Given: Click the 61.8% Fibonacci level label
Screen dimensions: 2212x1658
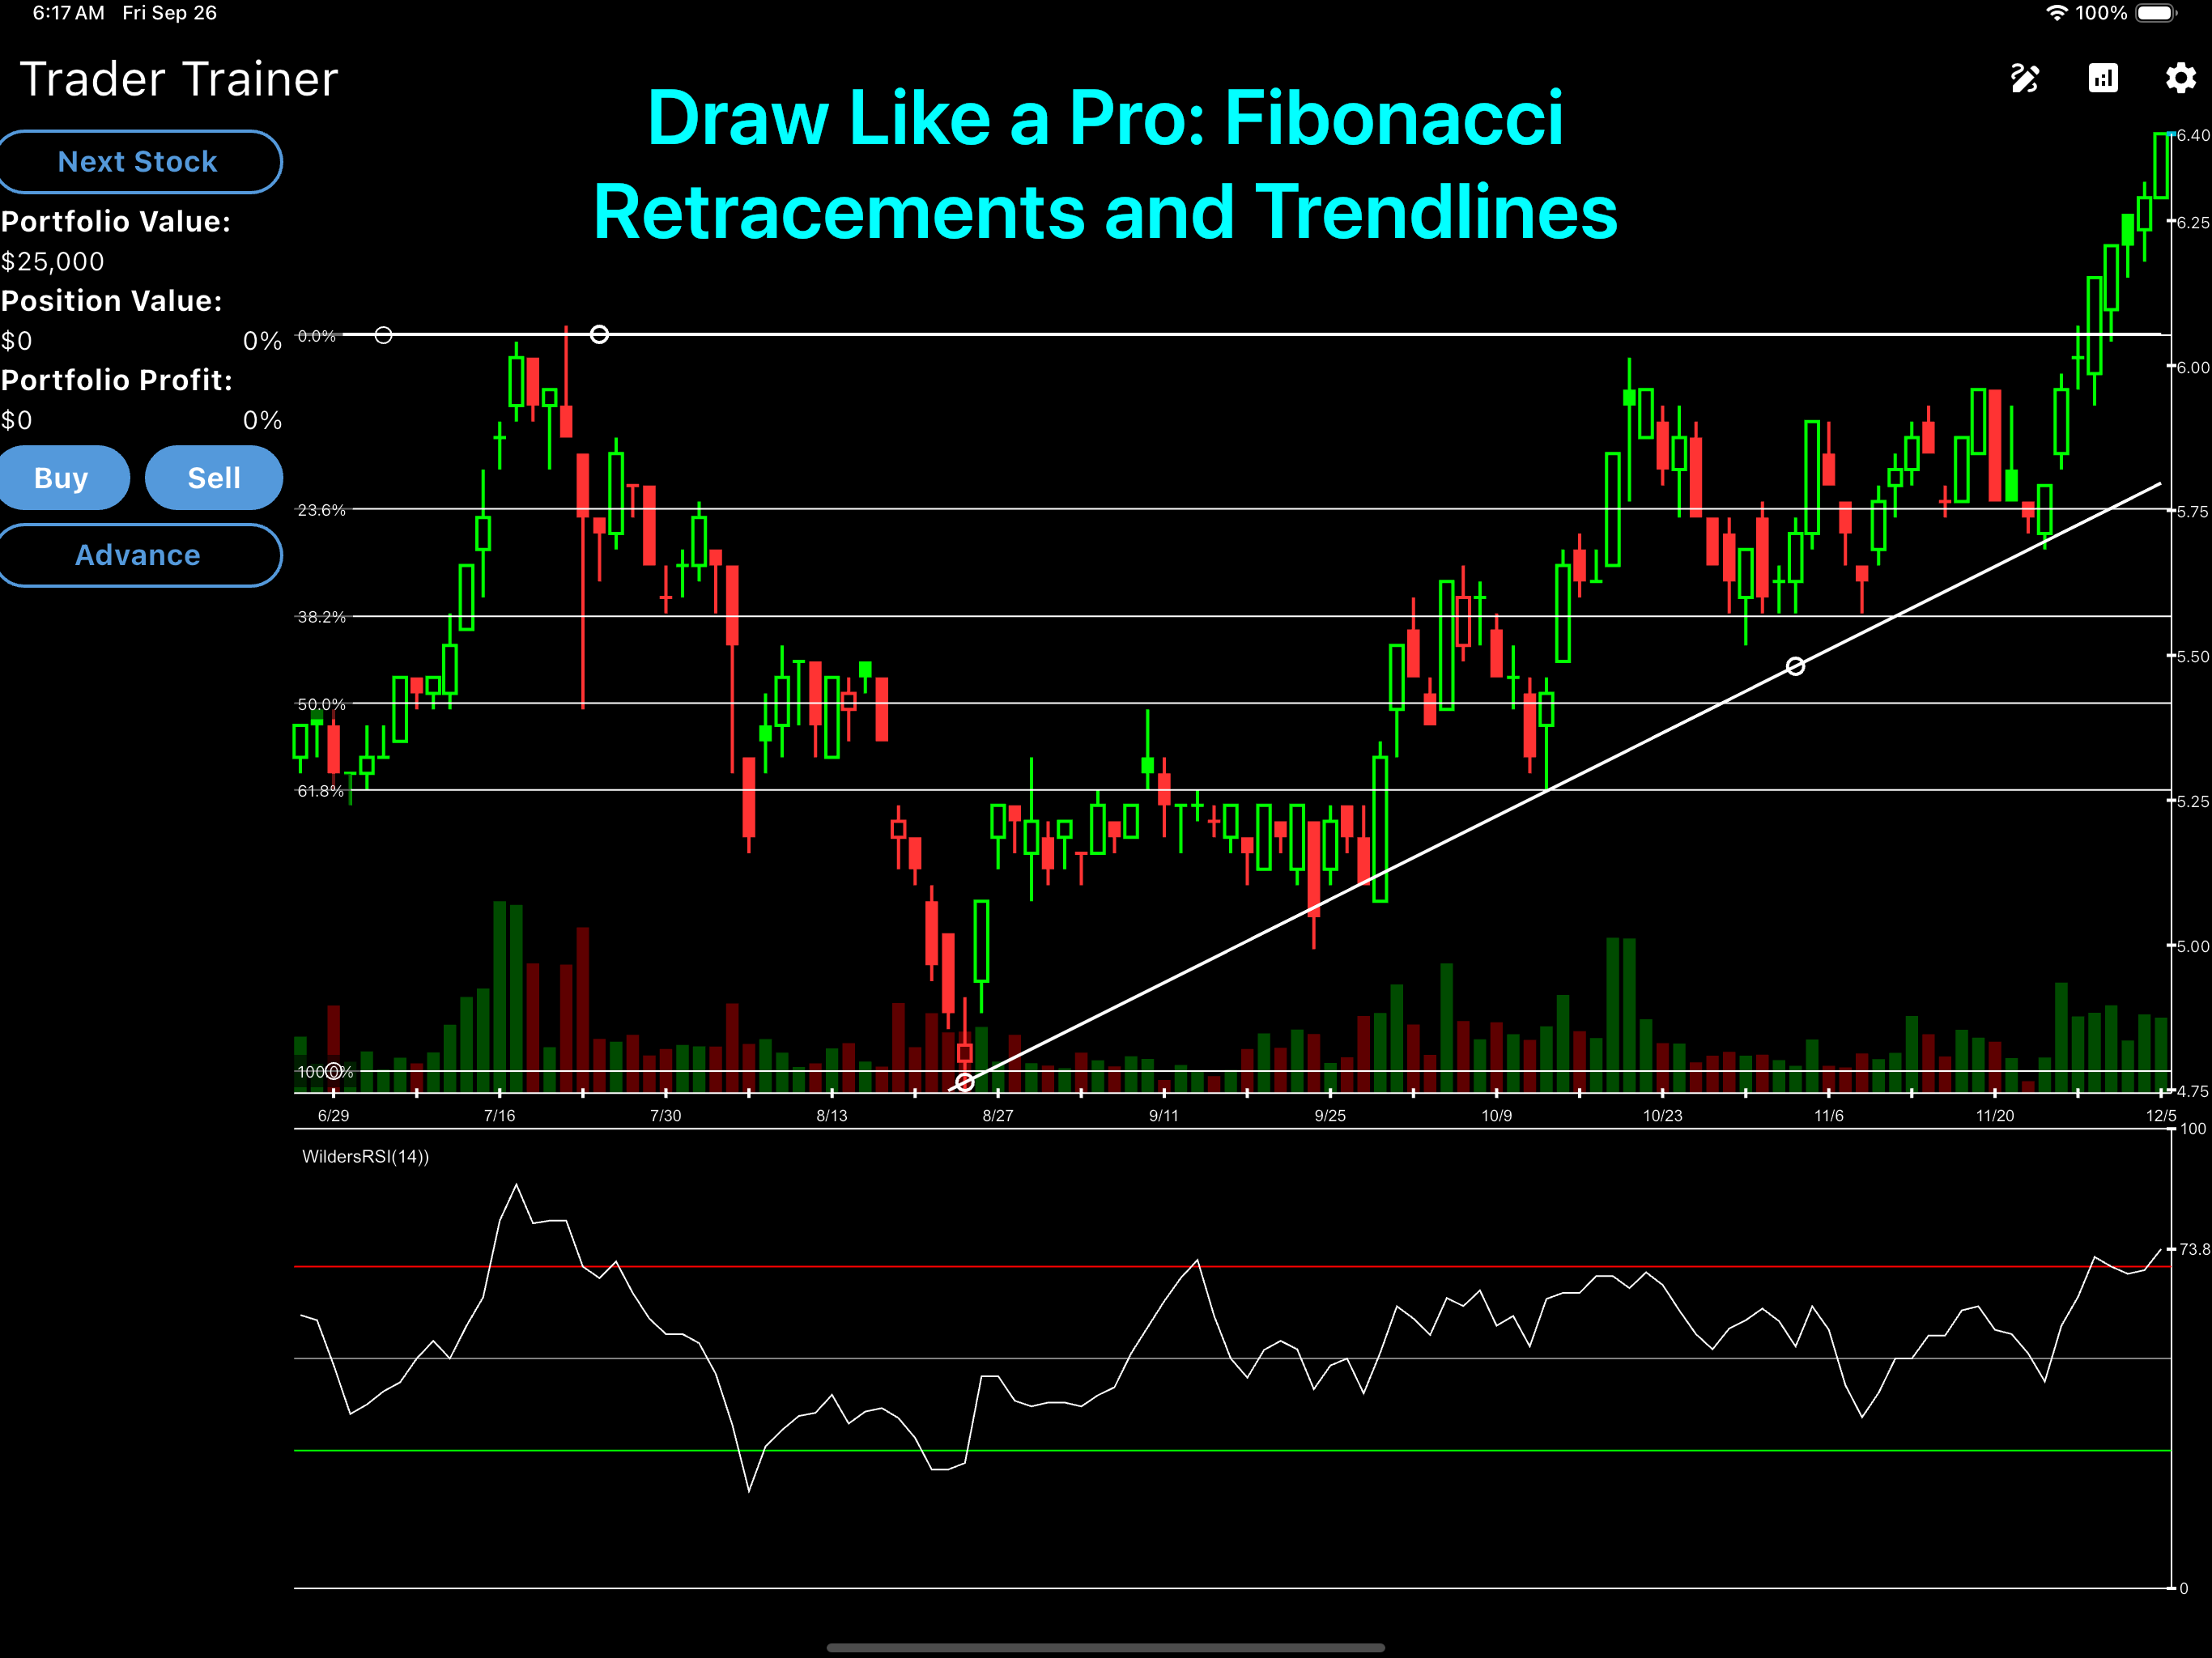Looking at the screenshot, I should pyautogui.click(x=321, y=791).
